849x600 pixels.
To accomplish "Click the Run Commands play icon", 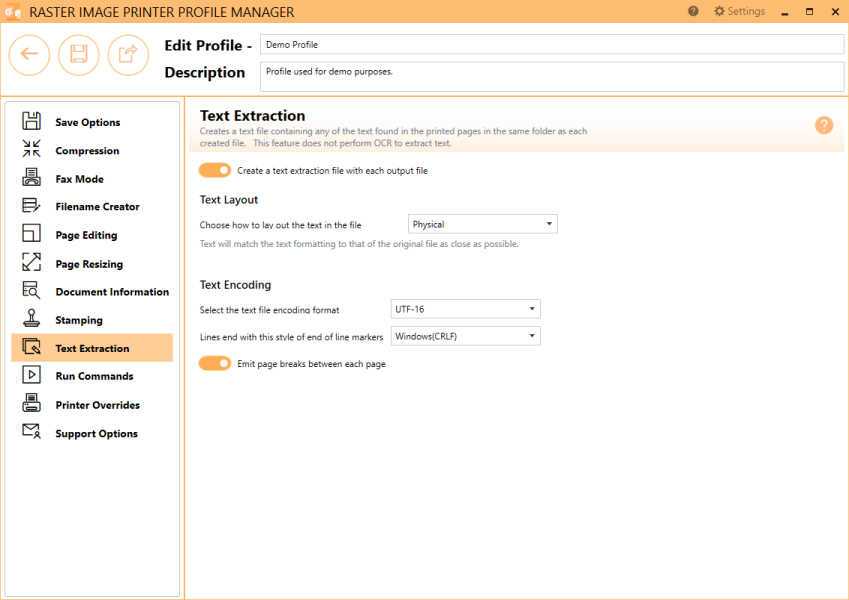I will [31, 374].
